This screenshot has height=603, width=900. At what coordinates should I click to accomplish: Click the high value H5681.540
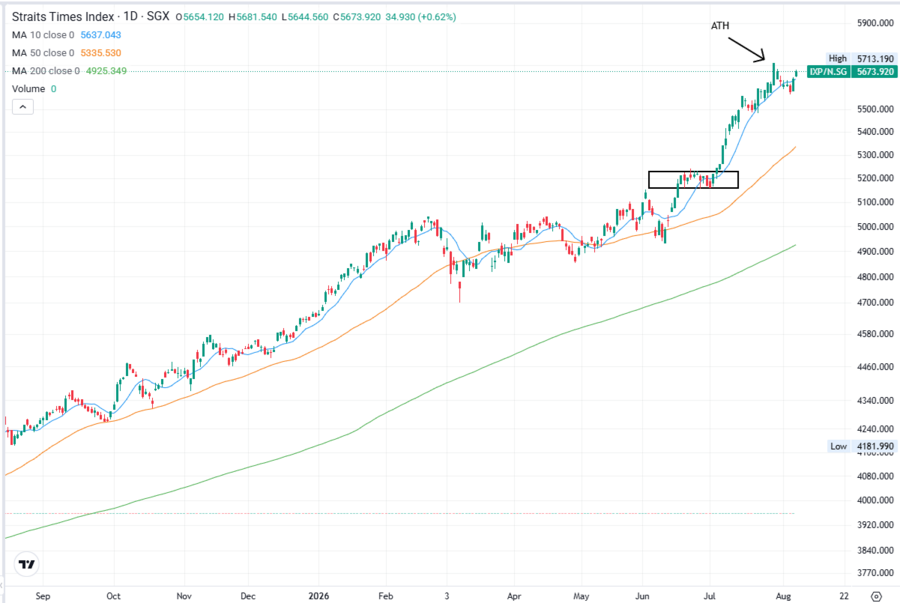point(253,17)
